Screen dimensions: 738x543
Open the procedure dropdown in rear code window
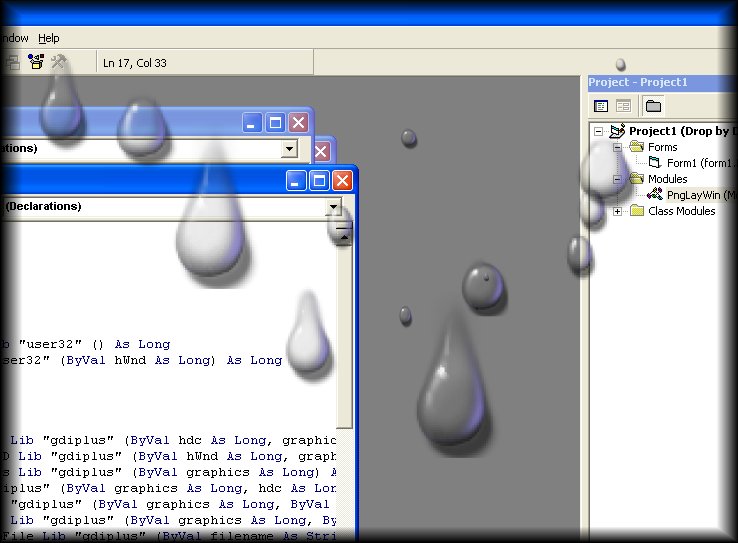point(289,148)
